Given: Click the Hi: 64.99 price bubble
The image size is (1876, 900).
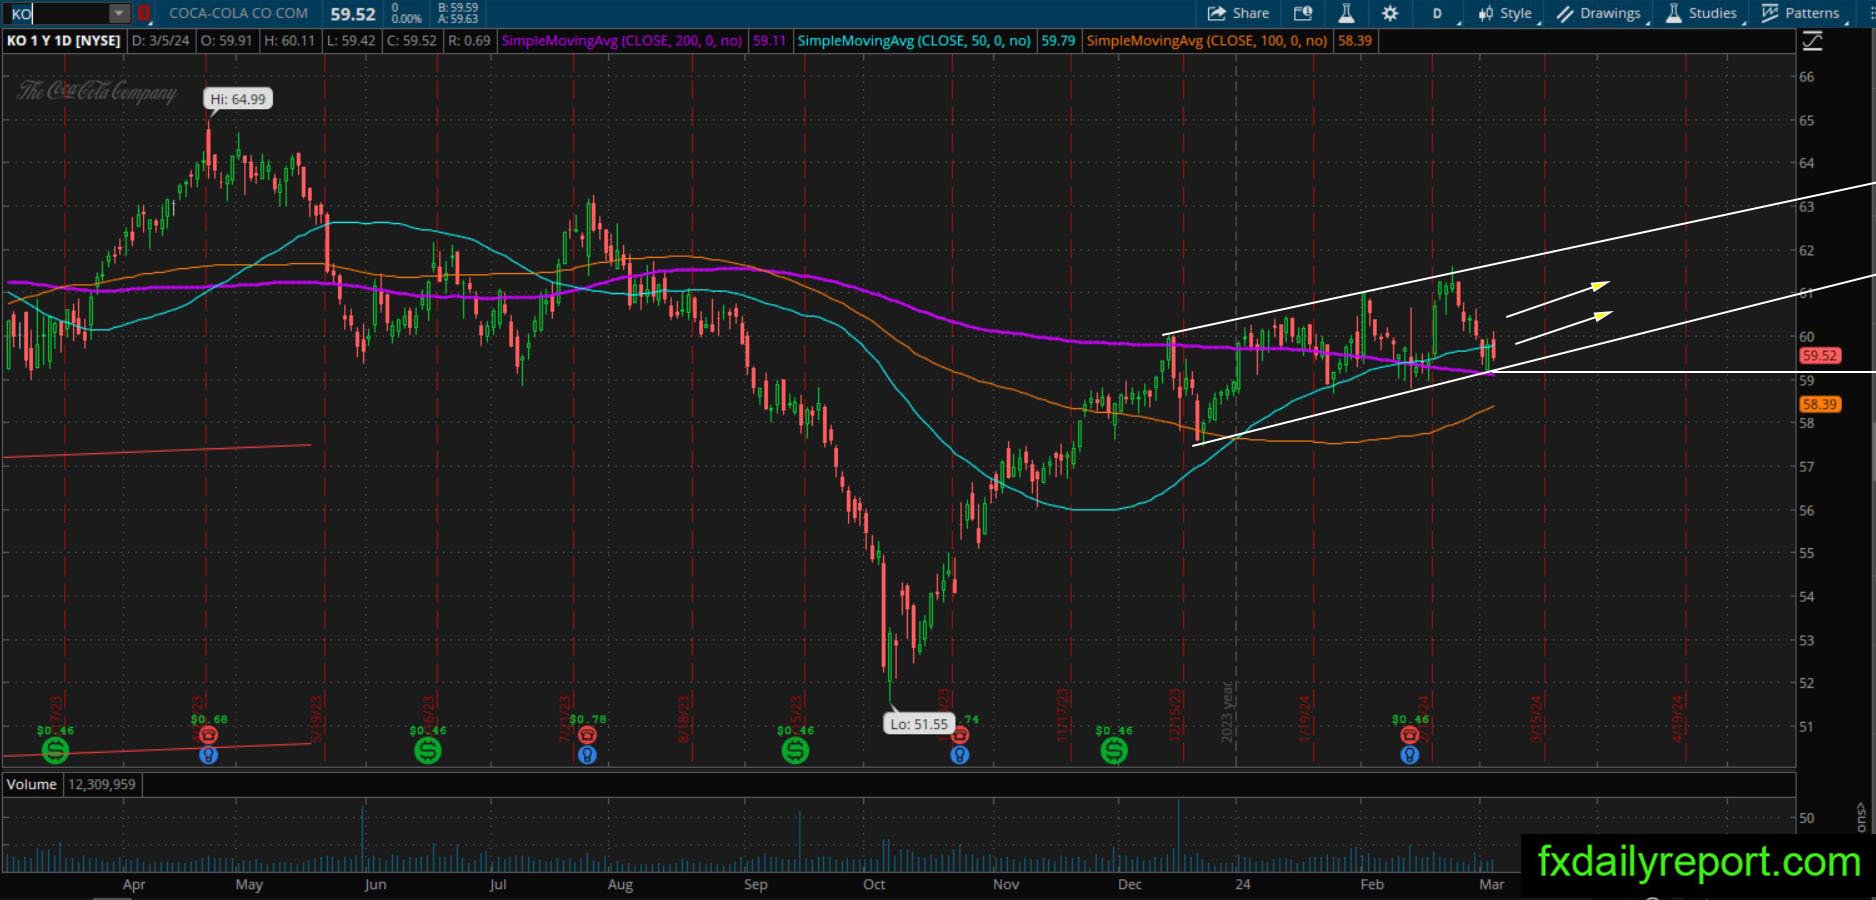Looking at the screenshot, I should (x=238, y=99).
